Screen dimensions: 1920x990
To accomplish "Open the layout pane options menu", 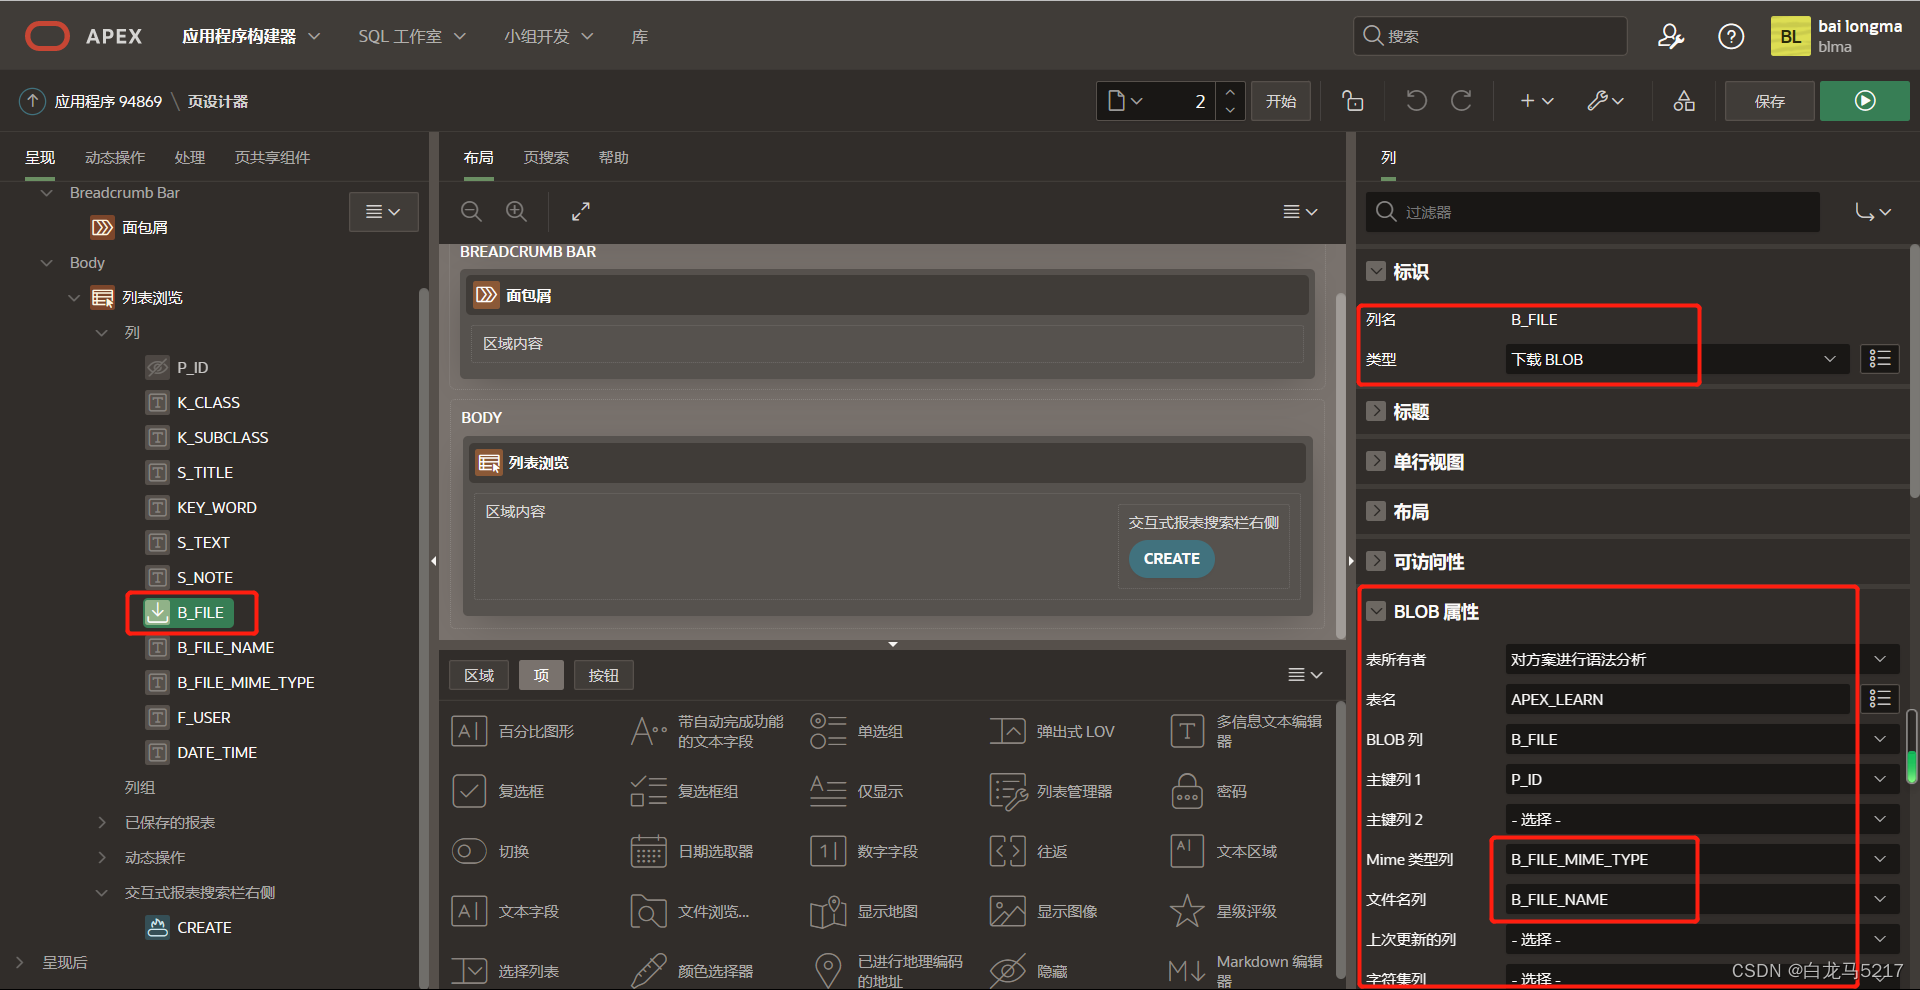I will click(1300, 212).
